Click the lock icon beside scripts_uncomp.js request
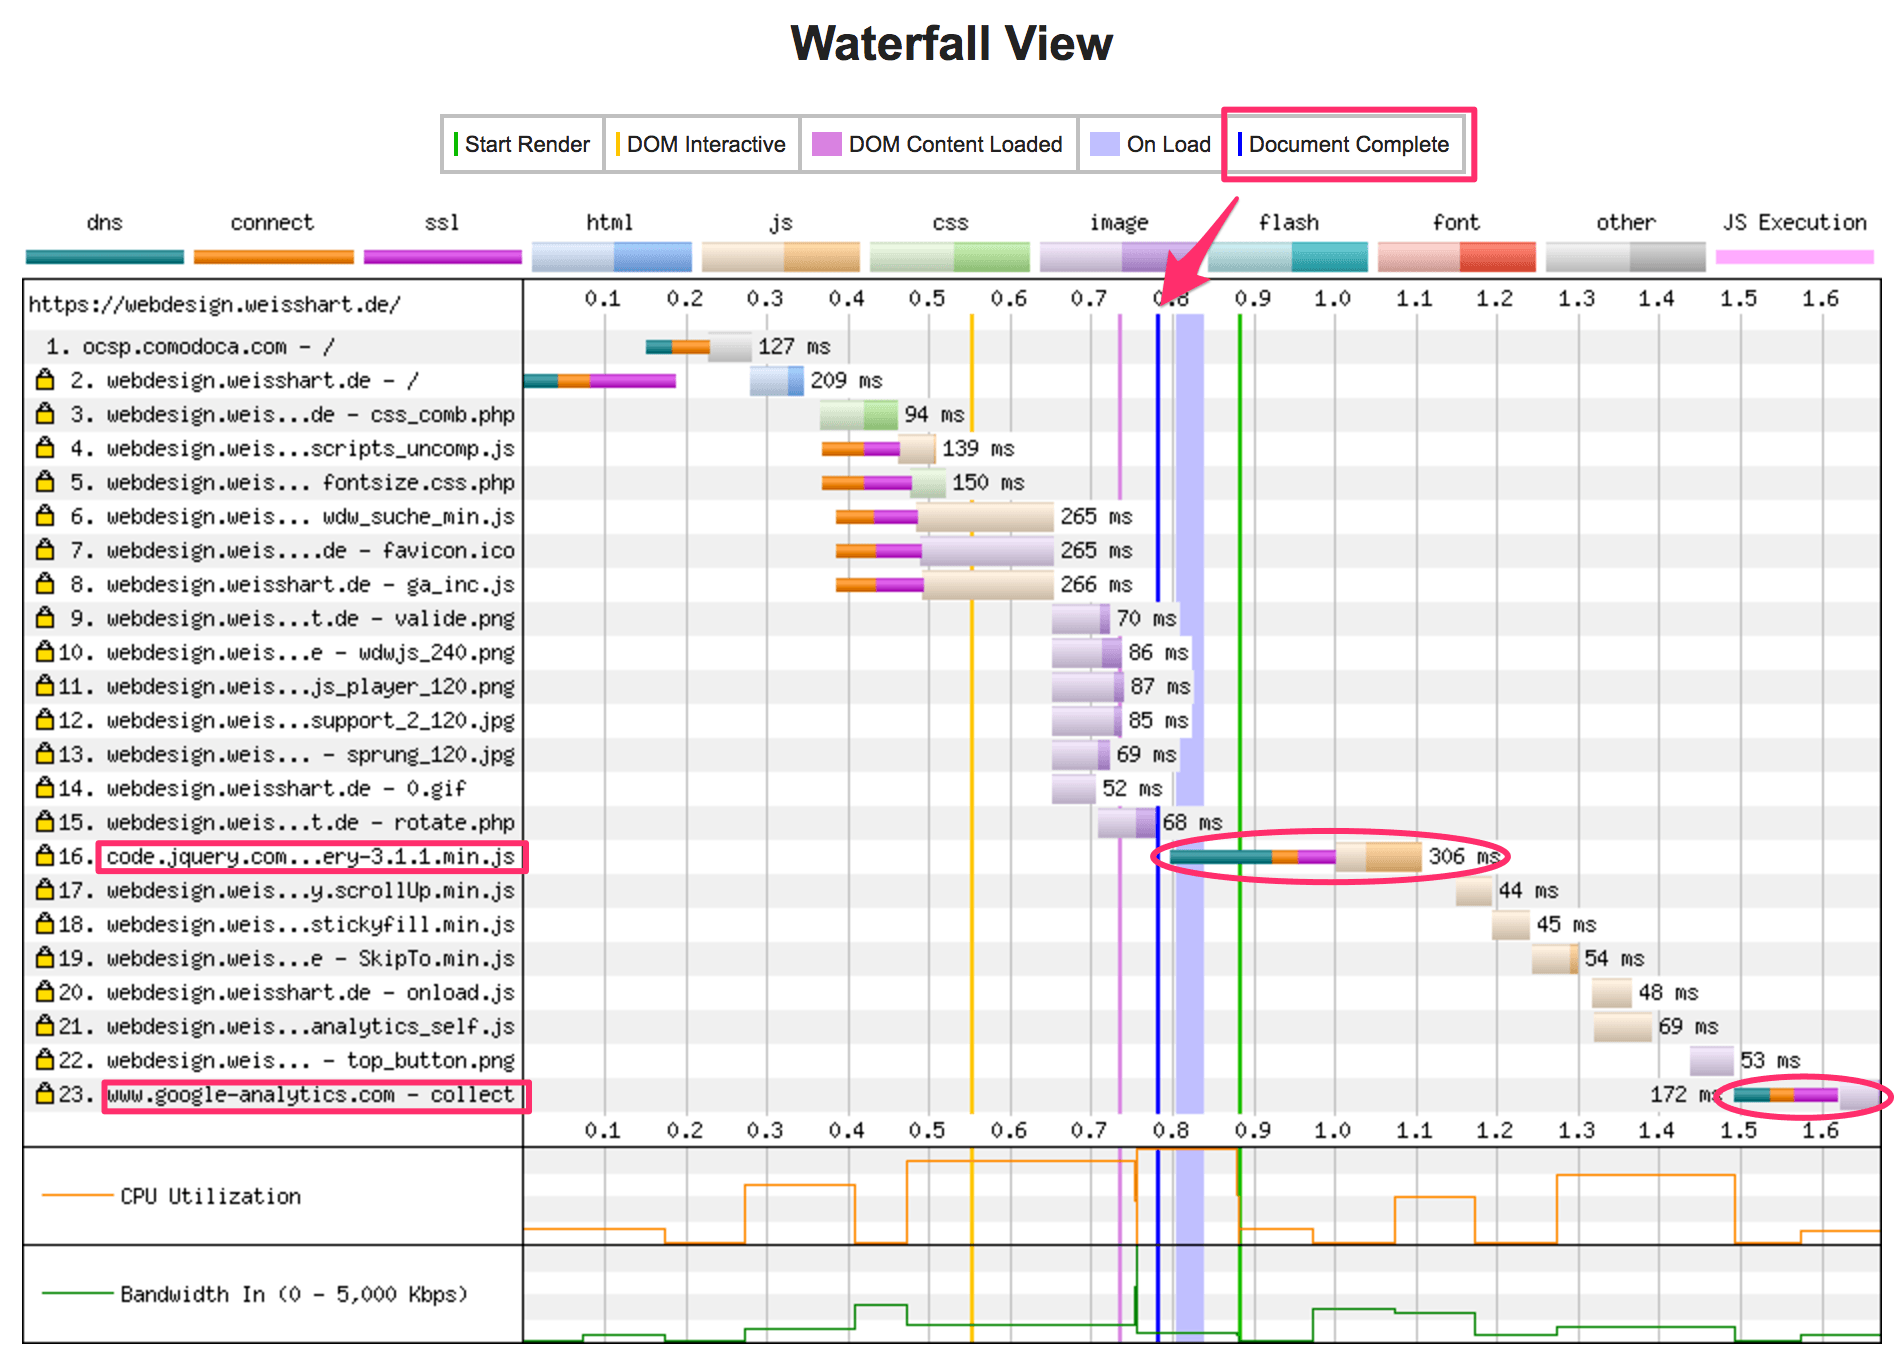 point(45,447)
